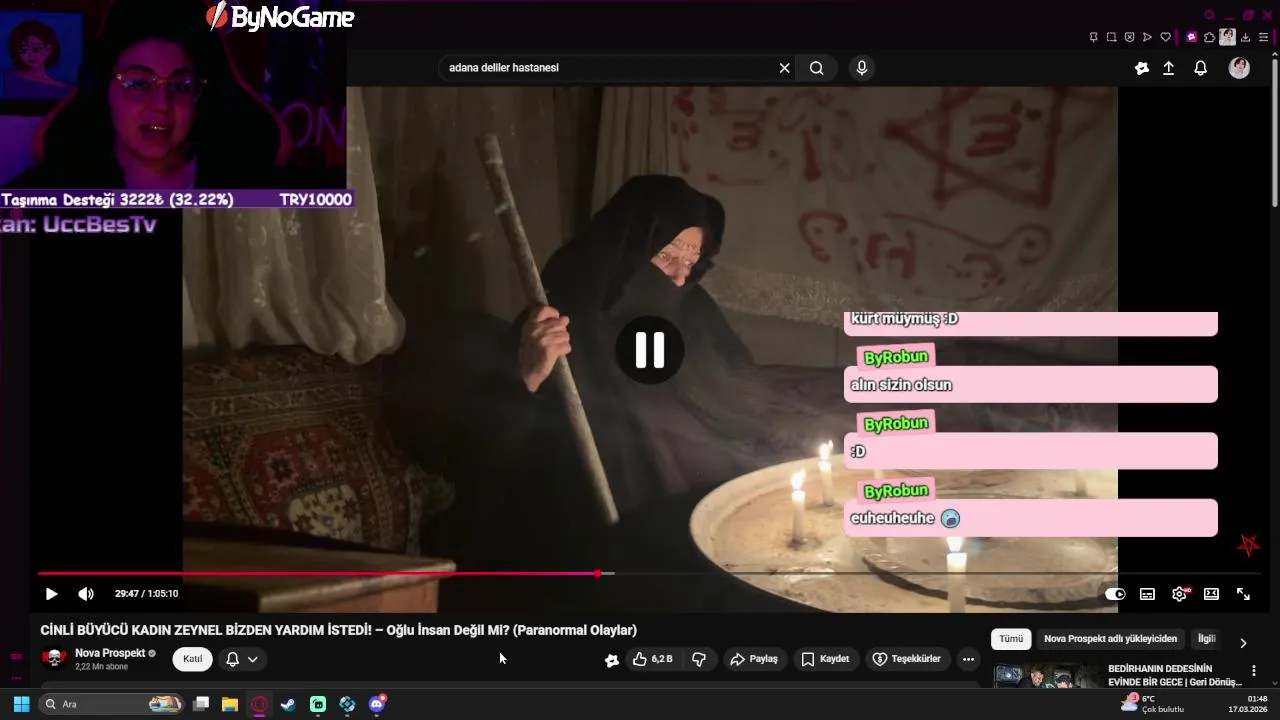The width and height of the screenshot is (1280, 720).
Task: Click the ByNoGame logo overlay
Action: coord(280,17)
